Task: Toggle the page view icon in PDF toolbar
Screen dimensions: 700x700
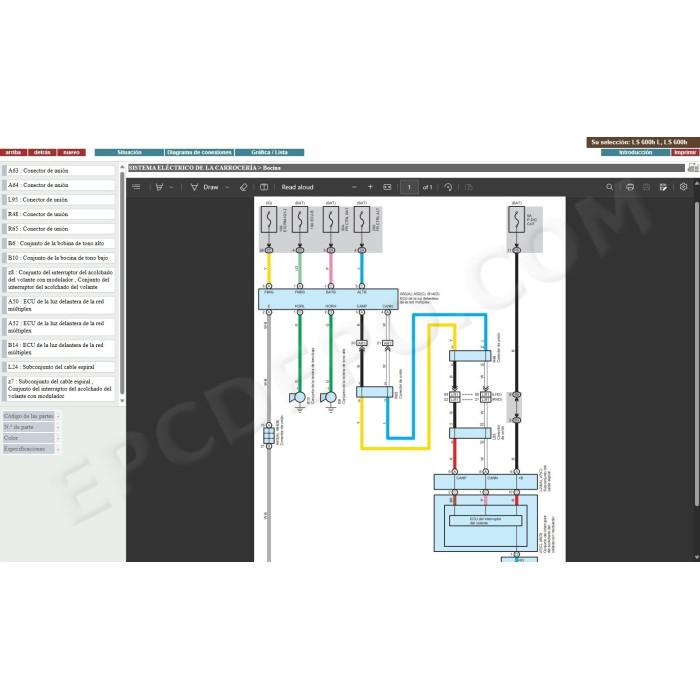Action: [264, 188]
